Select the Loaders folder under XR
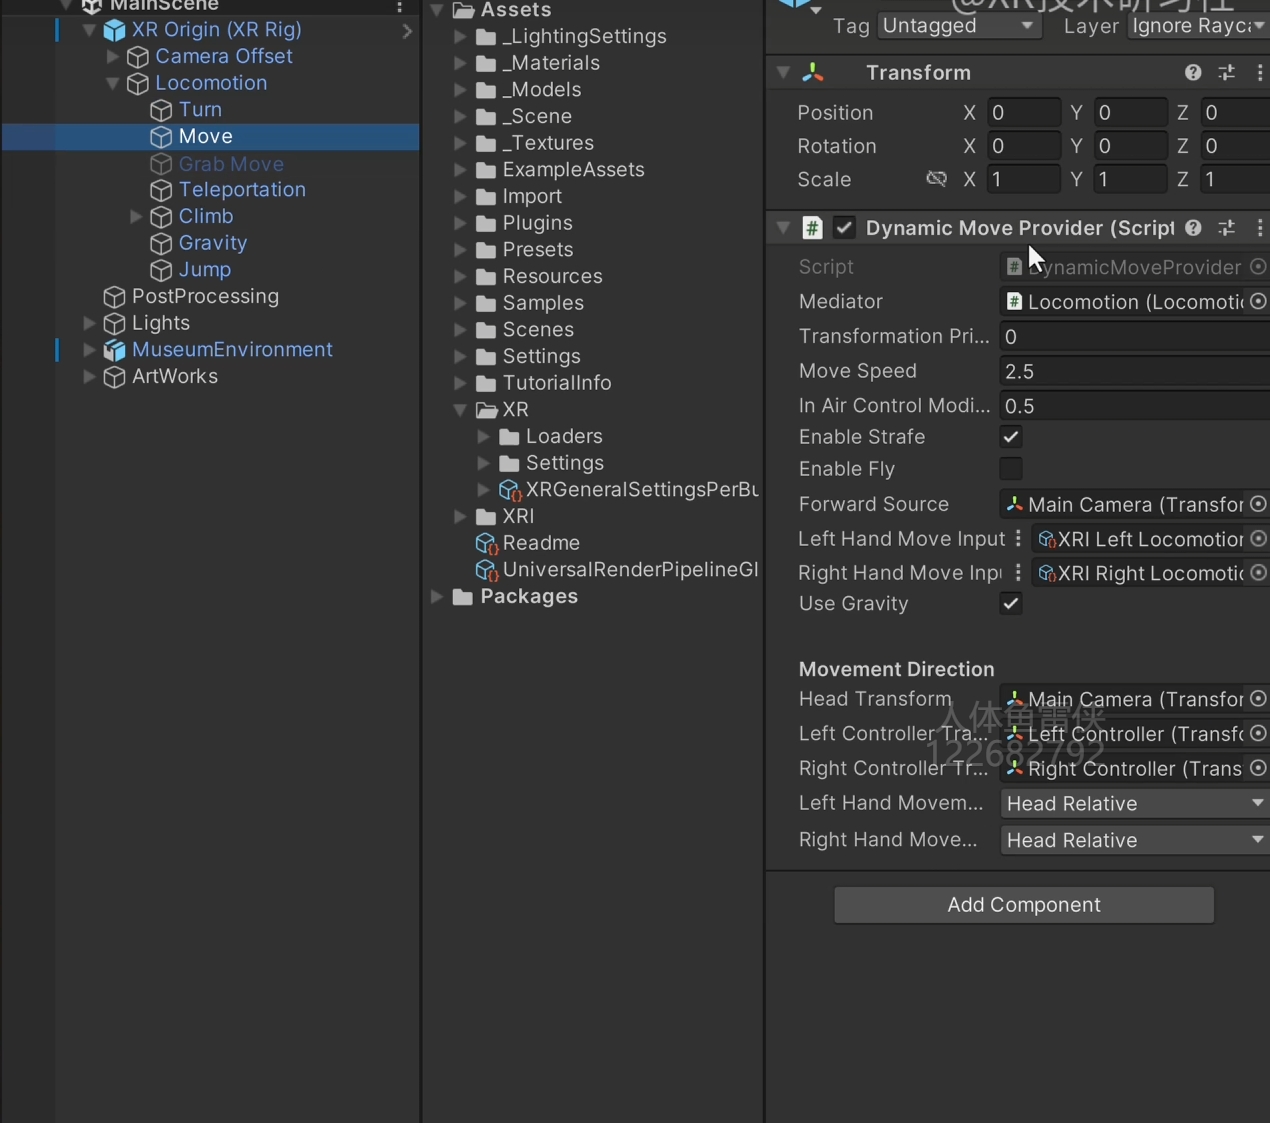Screen dimensions: 1270x1123 564,436
